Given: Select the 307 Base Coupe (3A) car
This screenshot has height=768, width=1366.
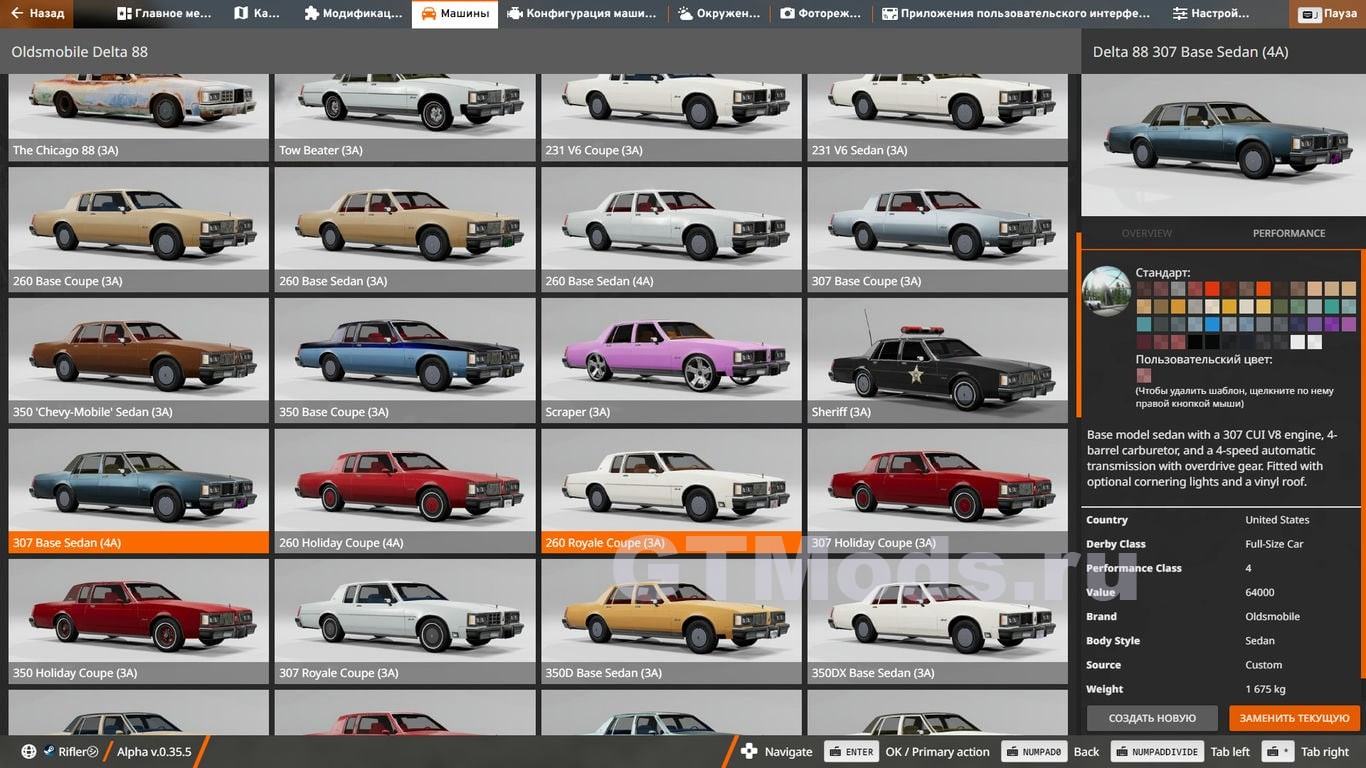Looking at the screenshot, I should click(x=938, y=229).
